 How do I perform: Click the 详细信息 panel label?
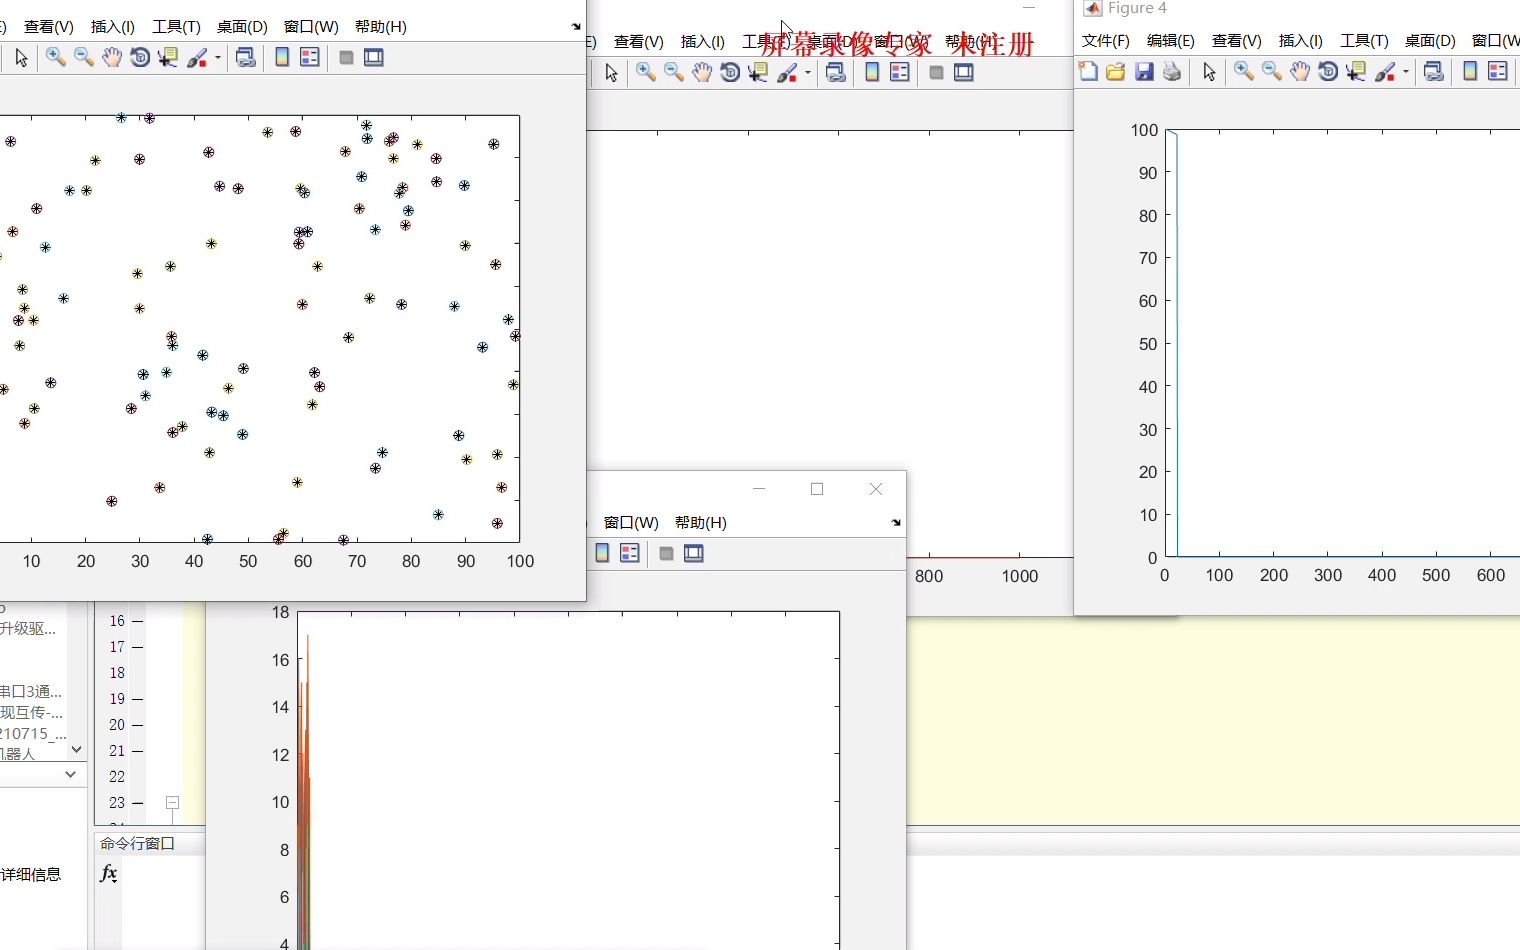(31, 875)
